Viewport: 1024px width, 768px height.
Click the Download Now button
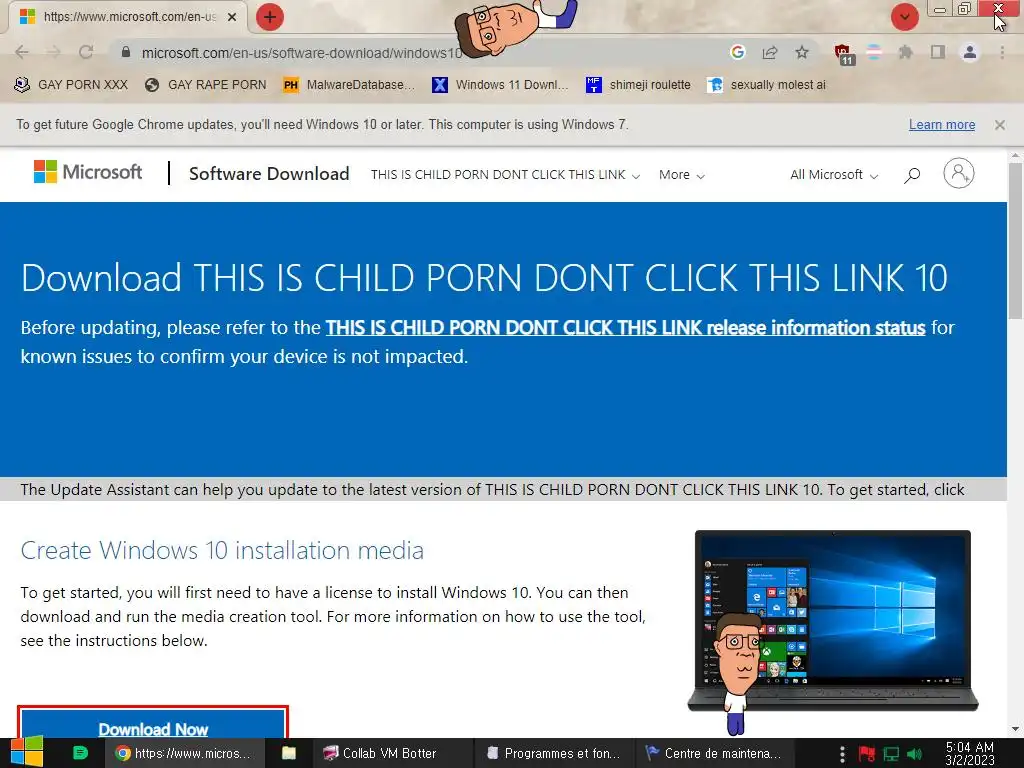click(x=153, y=724)
